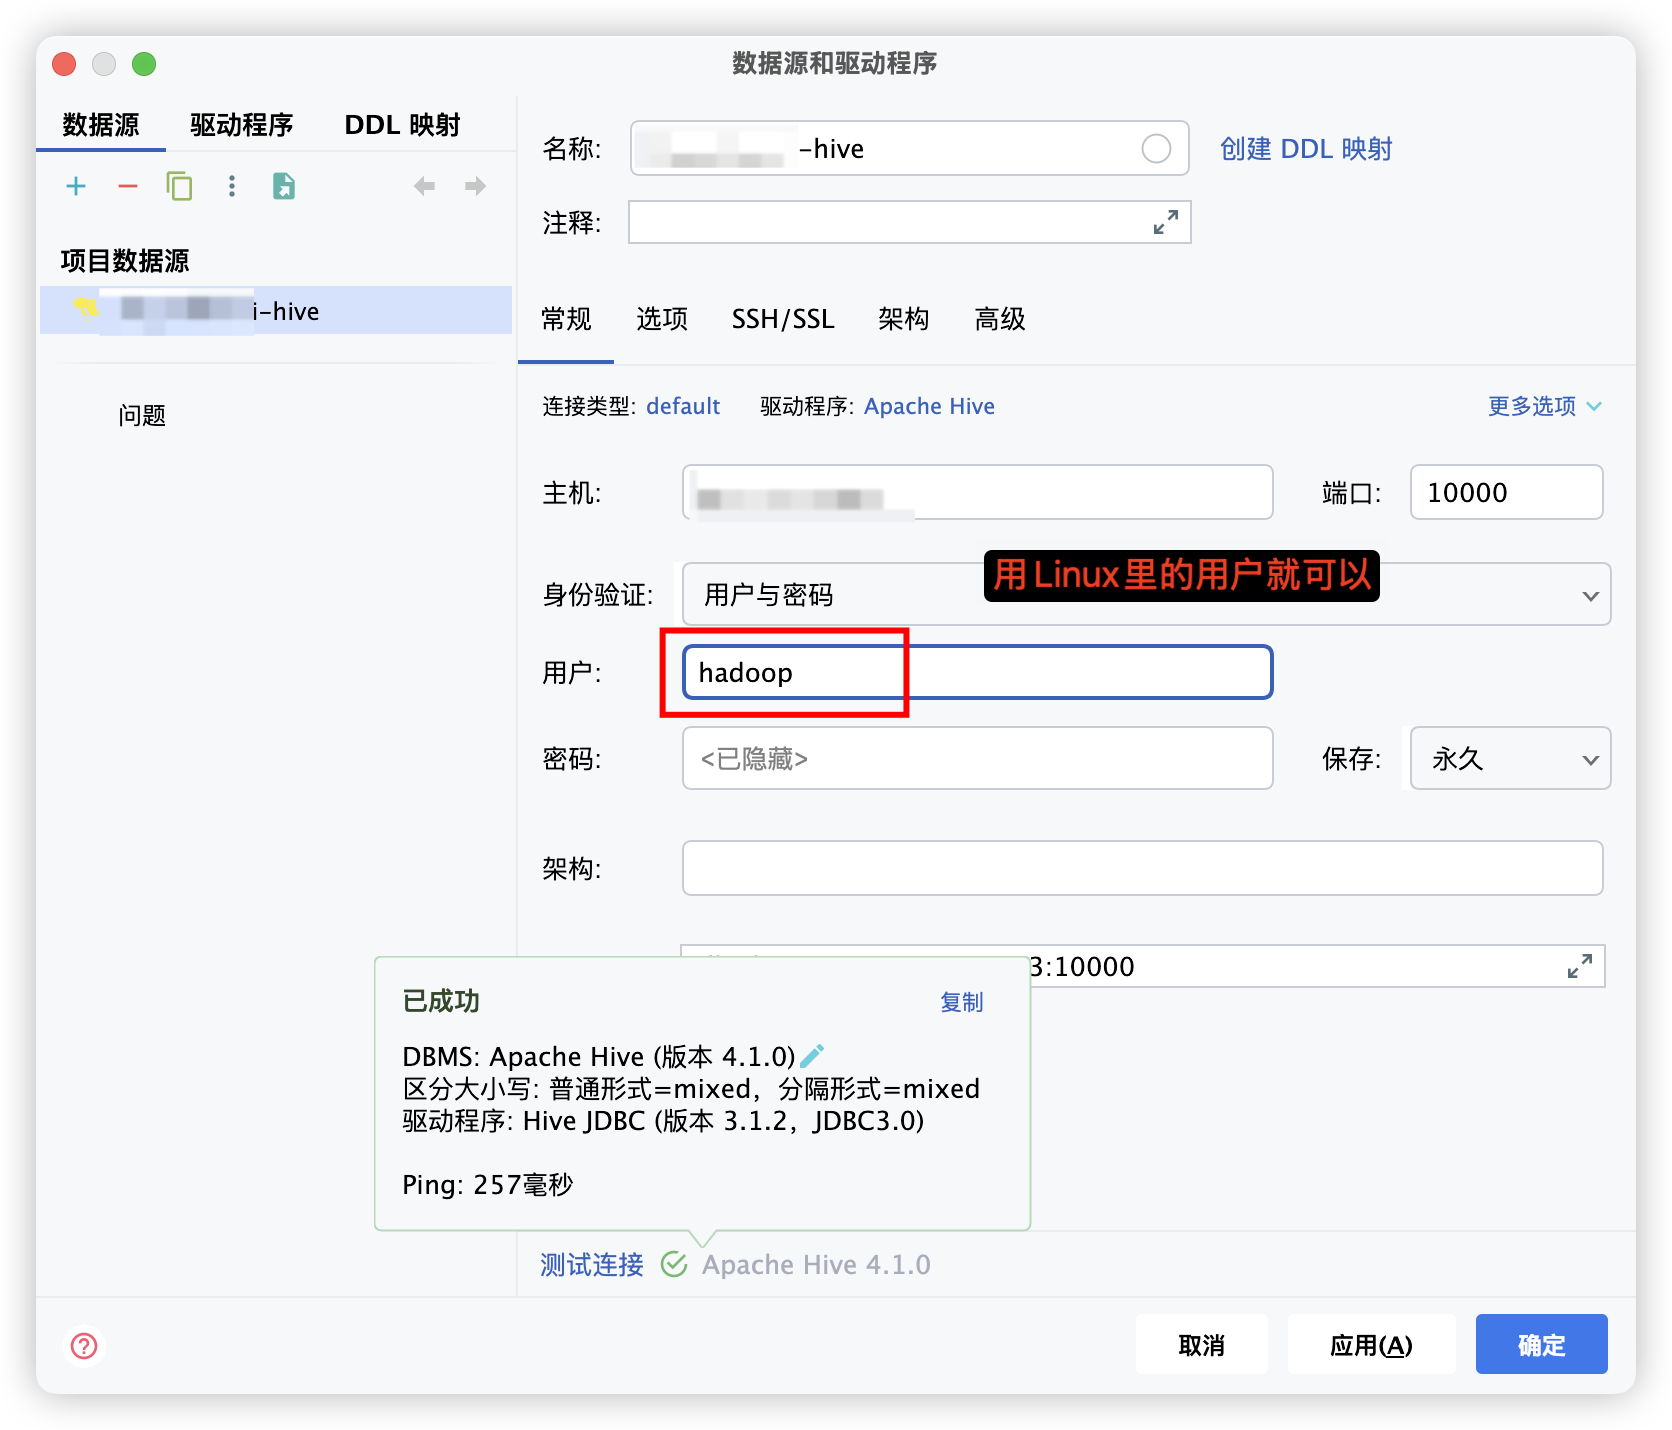Select the i-hive data source in the tree

276,310
